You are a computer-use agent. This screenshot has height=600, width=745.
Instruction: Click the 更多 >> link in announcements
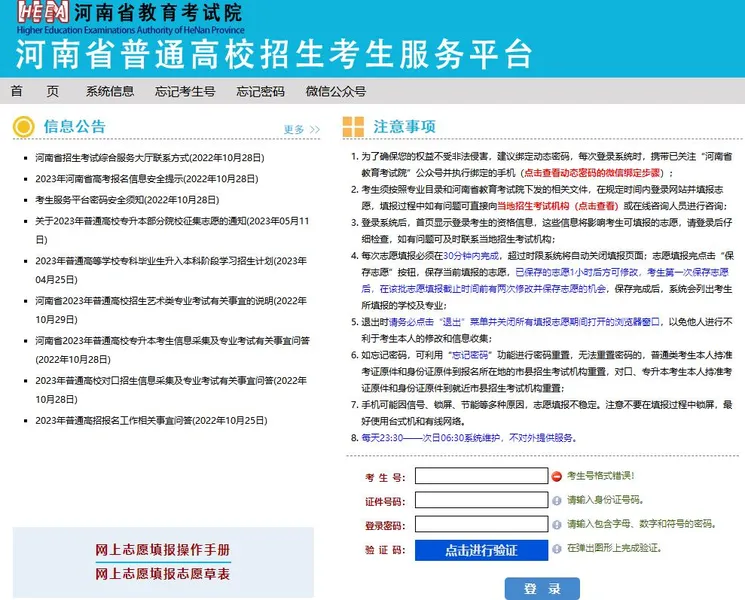(x=302, y=129)
